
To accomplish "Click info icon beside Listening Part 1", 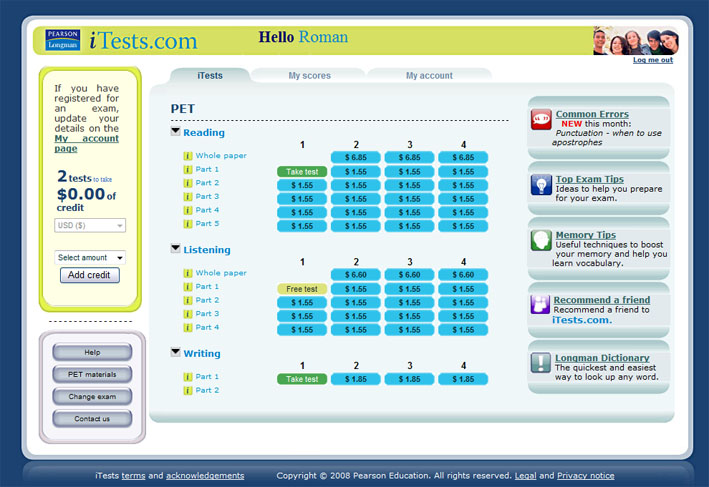I will coord(187,287).
